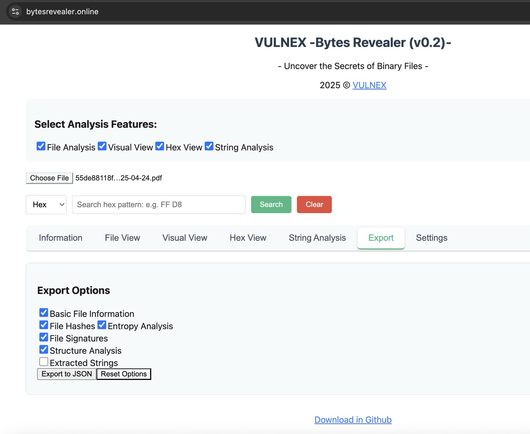
Task: Enable Extracted Strings export option
Action: [44, 362]
